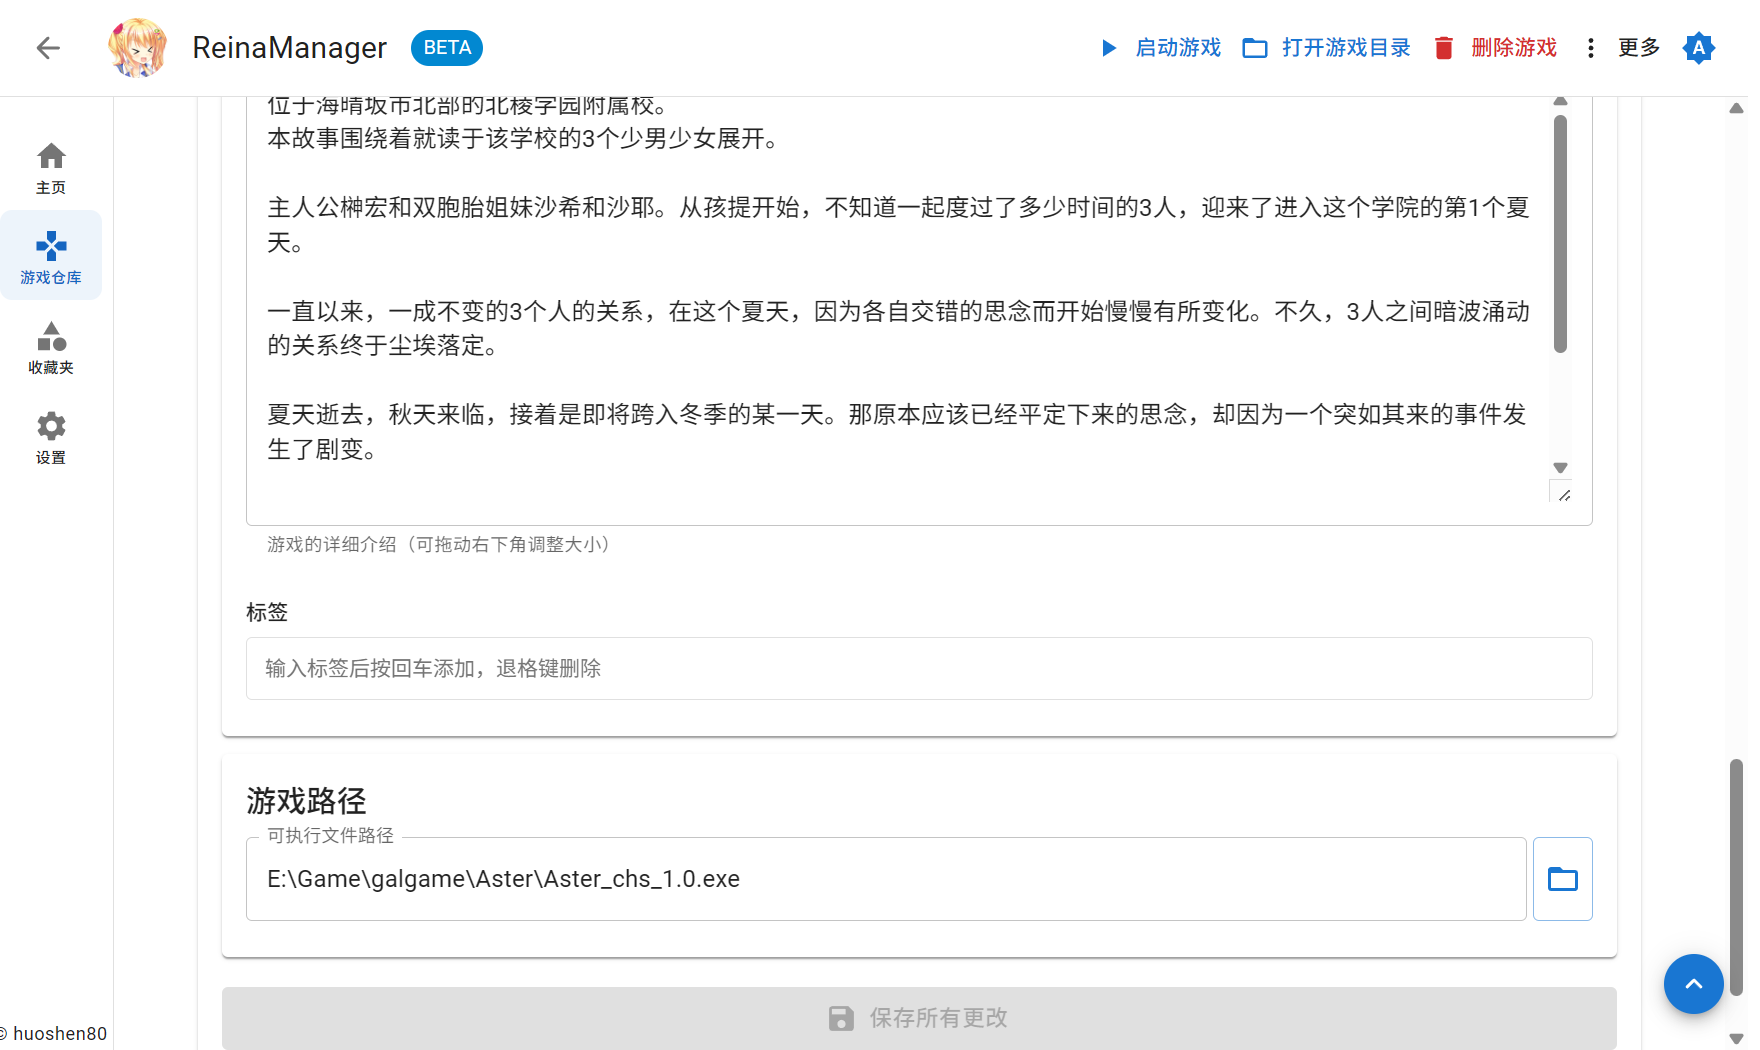Click the page scrollbar up arrow
The image size is (1760, 1050).
pos(1737,108)
